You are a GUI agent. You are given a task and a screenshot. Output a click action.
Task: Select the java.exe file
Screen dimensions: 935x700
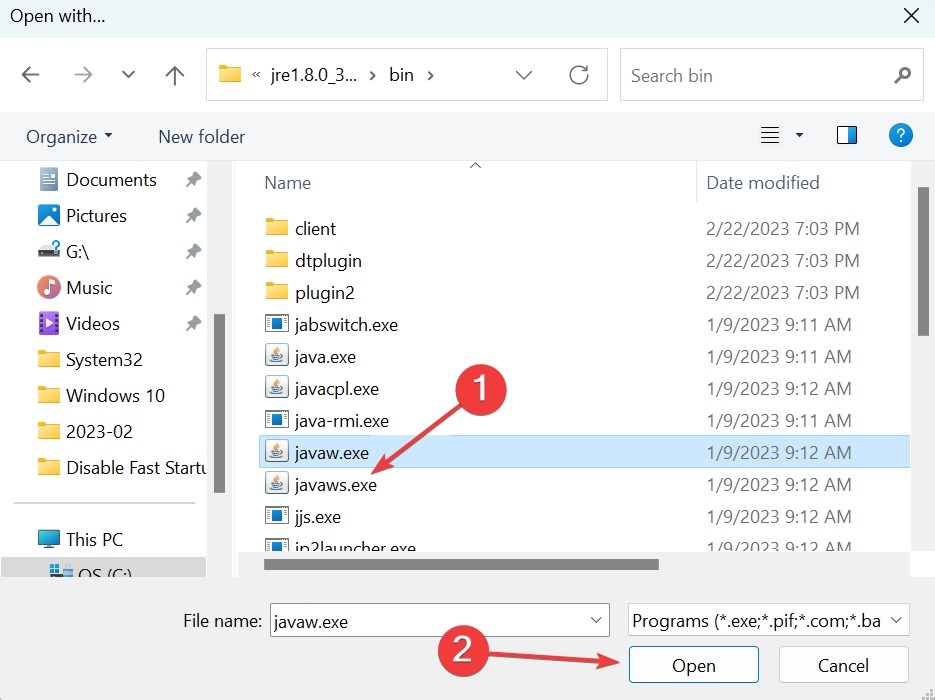point(325,357)
